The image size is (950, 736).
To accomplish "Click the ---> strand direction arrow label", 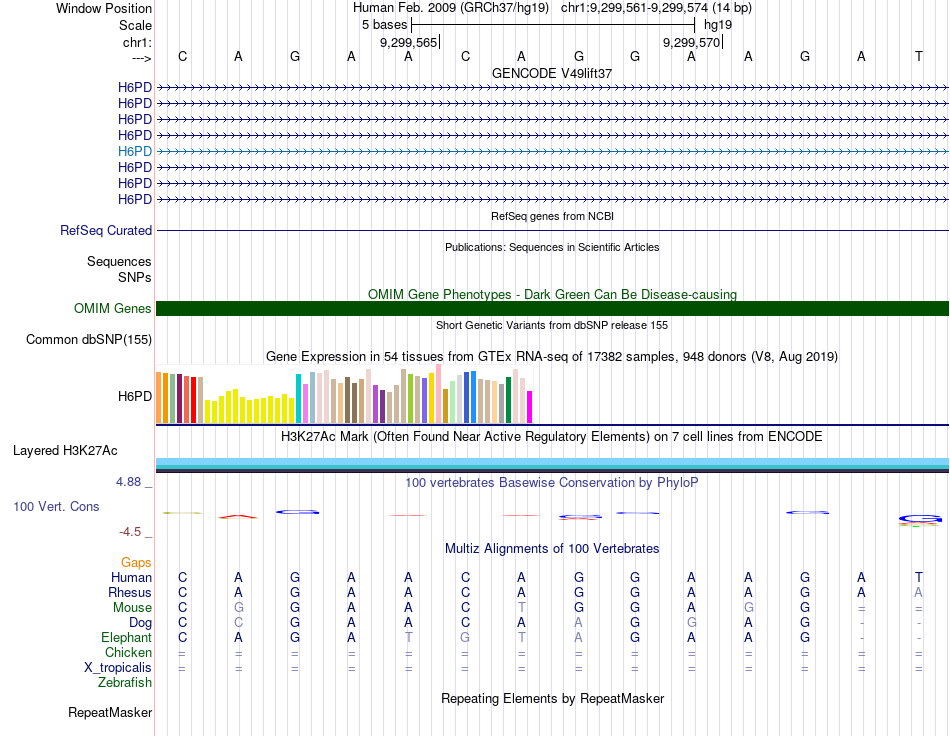I will tap(142, 59).
